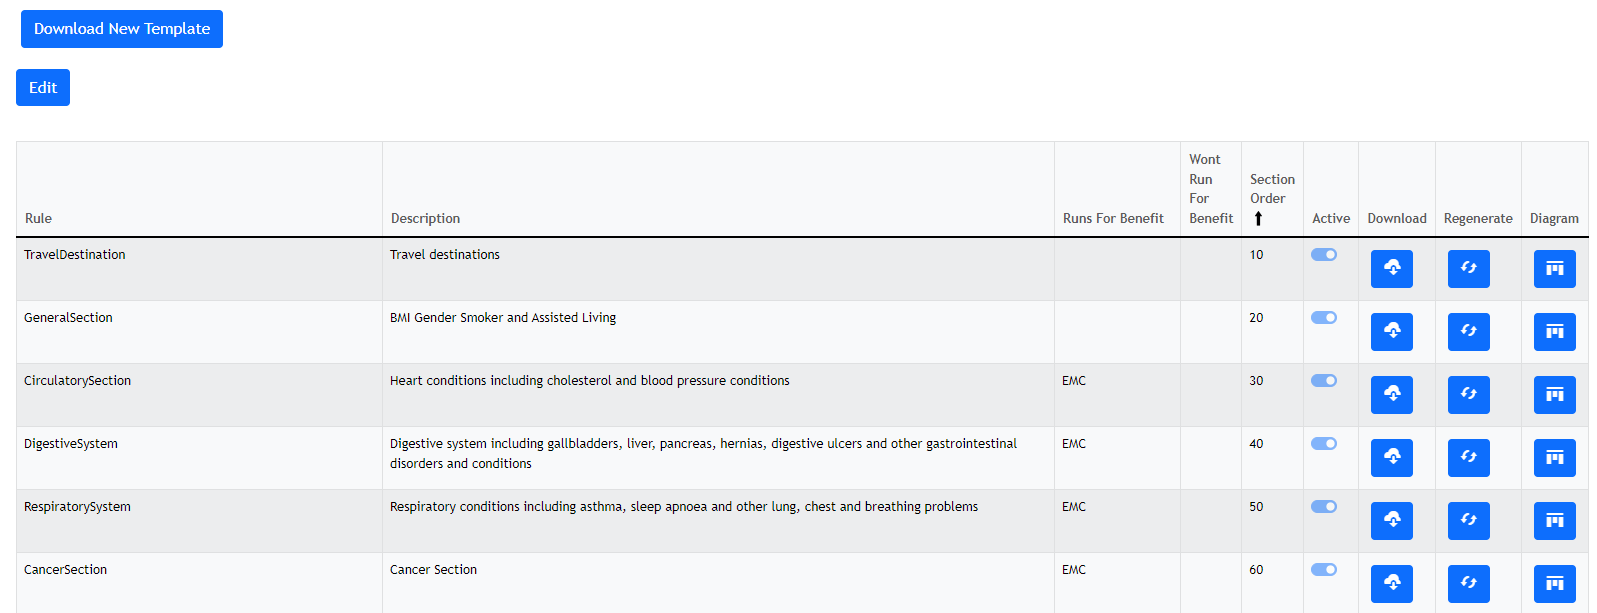Sort by Runs For Benefit header
Viewport: 1597px width, 613px height.
pyautogui.click(x=1113, y=219)
